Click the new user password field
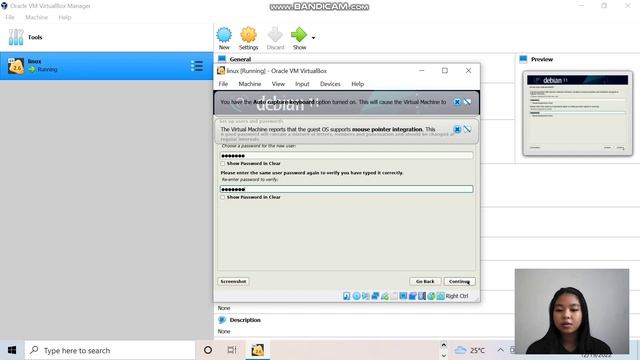This screenshot has width=640, height=360. [x=347, y=156]
